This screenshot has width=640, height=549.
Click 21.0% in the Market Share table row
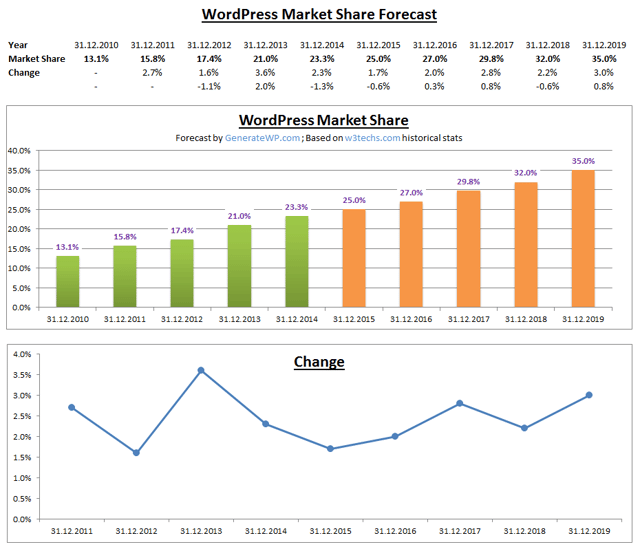(265, 59)
